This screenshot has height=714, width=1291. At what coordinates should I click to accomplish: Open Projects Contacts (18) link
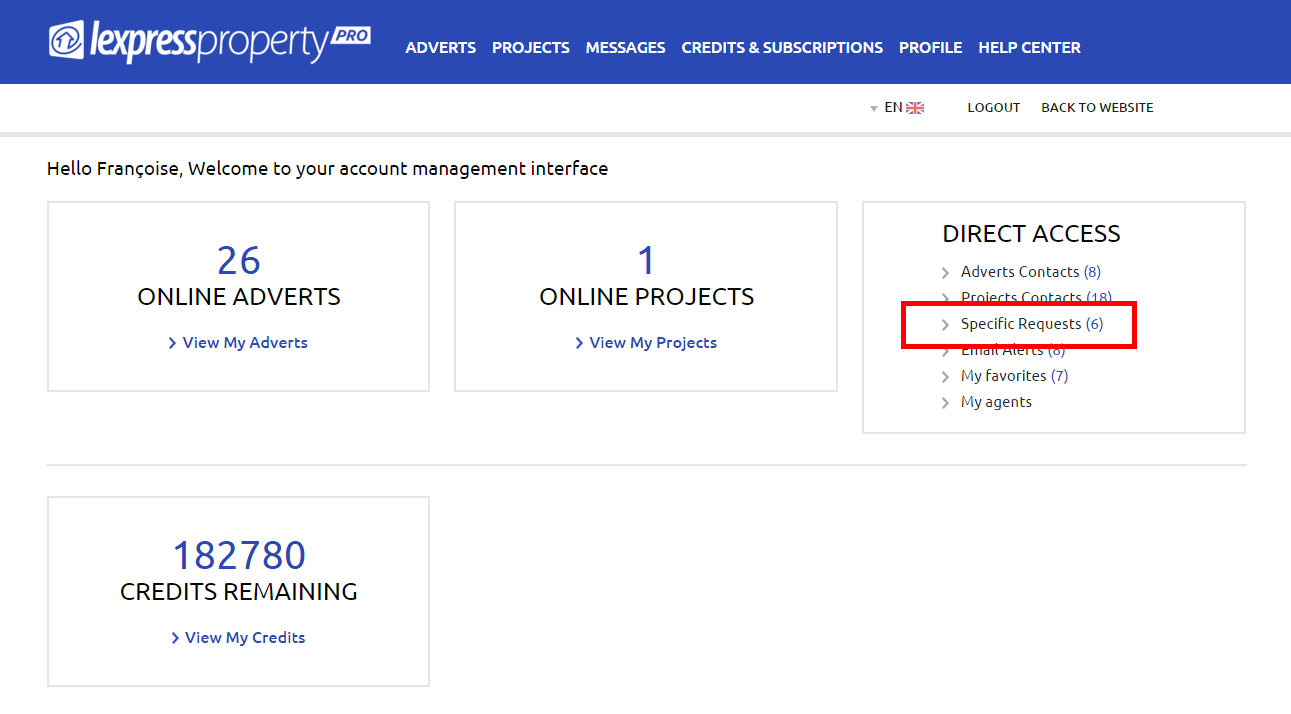pyautogui.click(x=1036, y=298)
